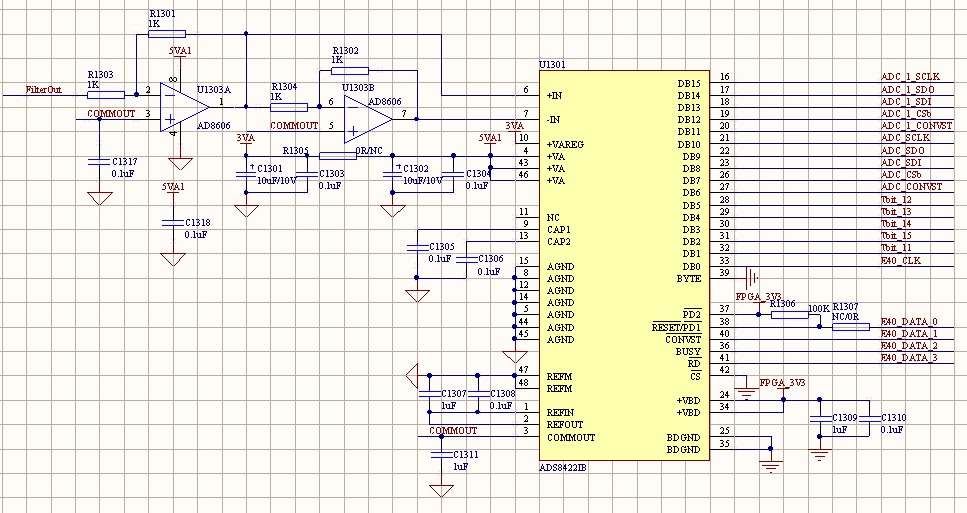Select the C1317 capacitor designator

125,162
